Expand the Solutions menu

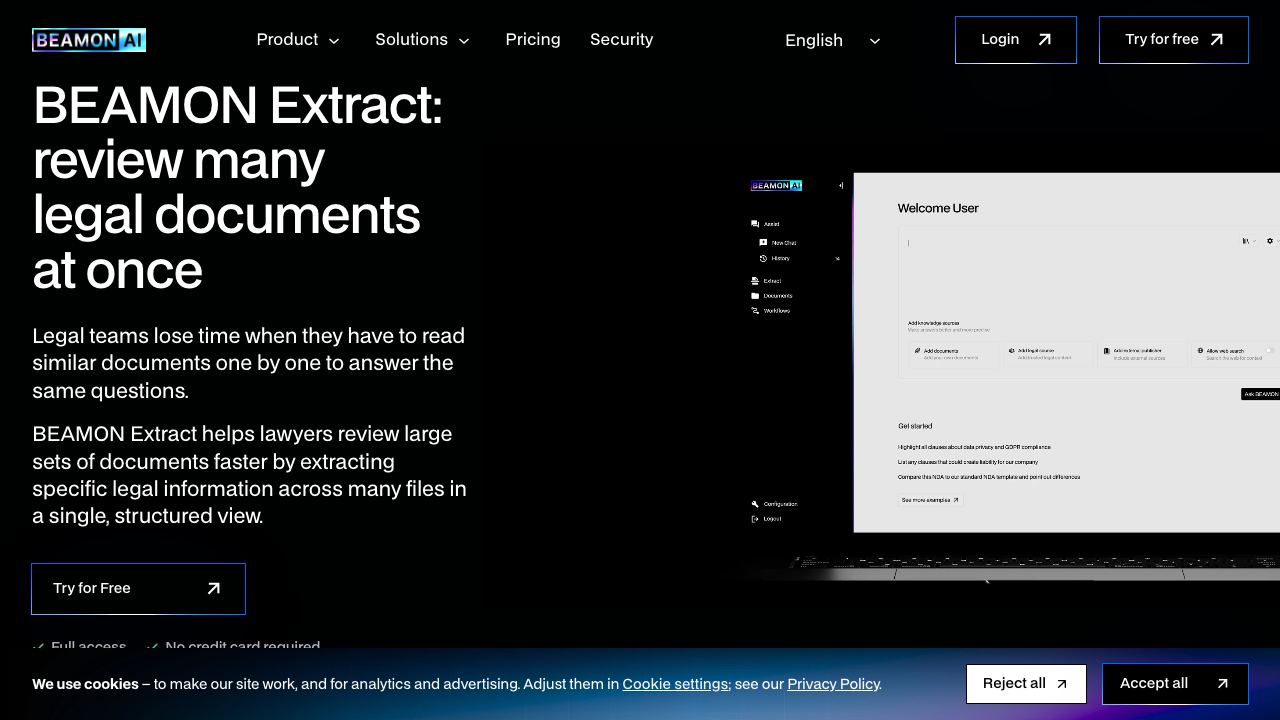point(422,40)
